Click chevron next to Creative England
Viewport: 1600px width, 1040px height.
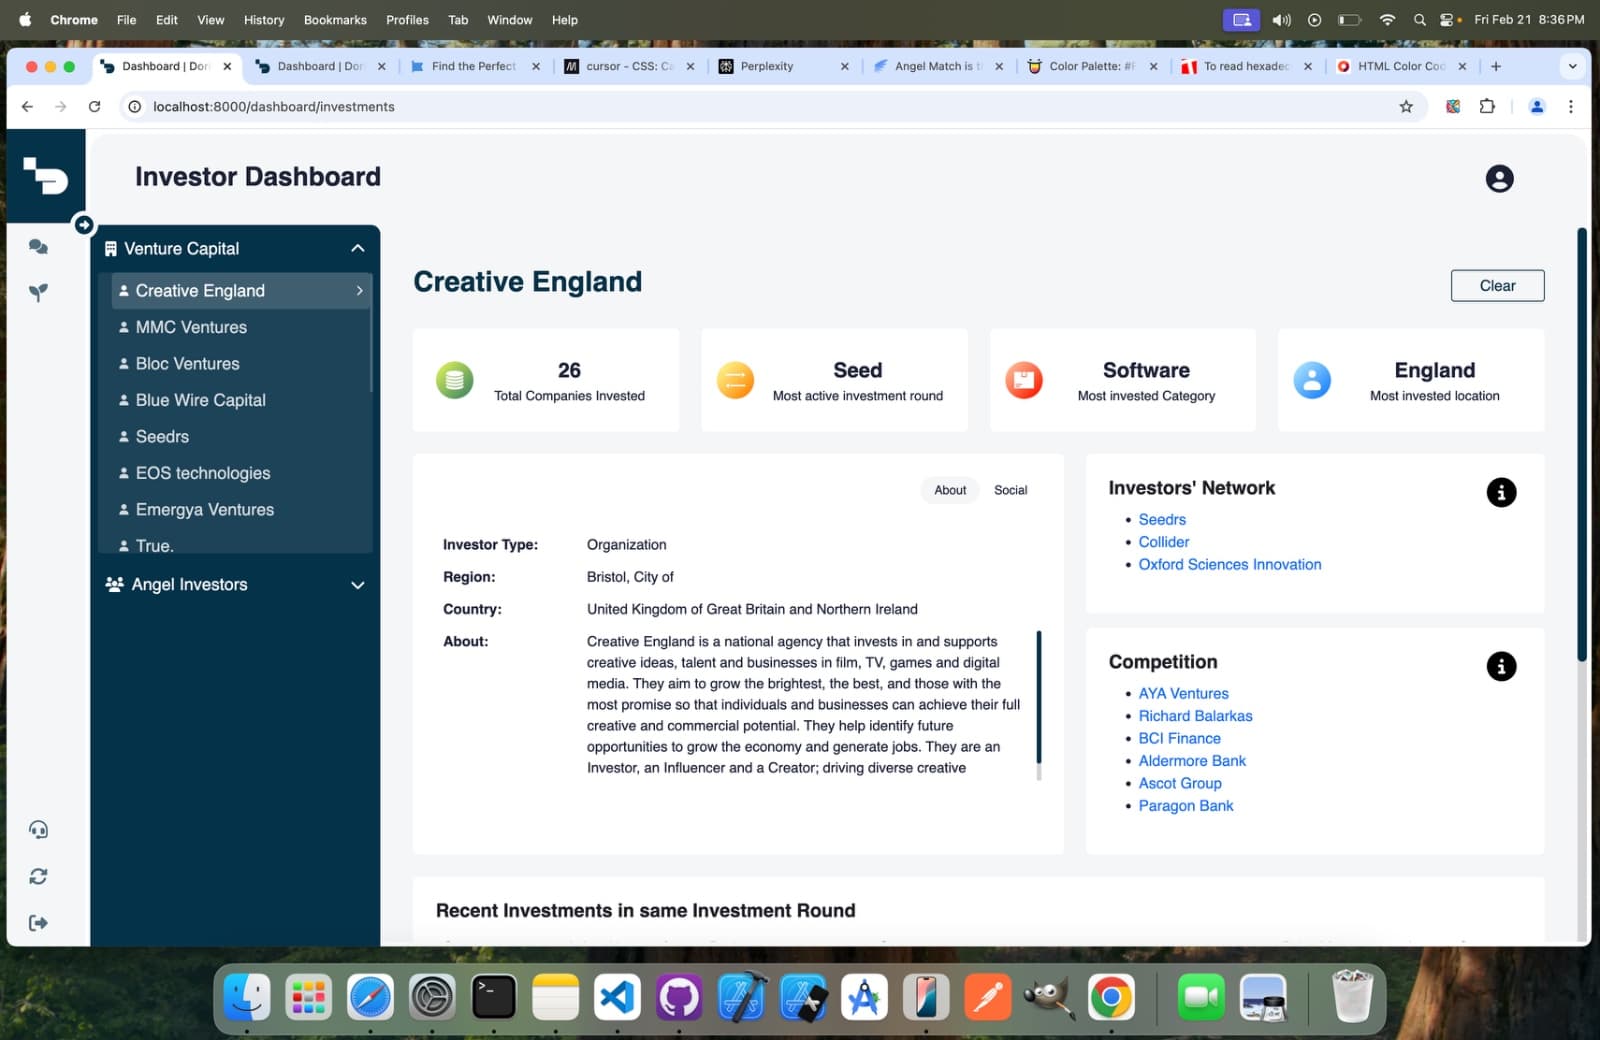(x=359, y=291)
